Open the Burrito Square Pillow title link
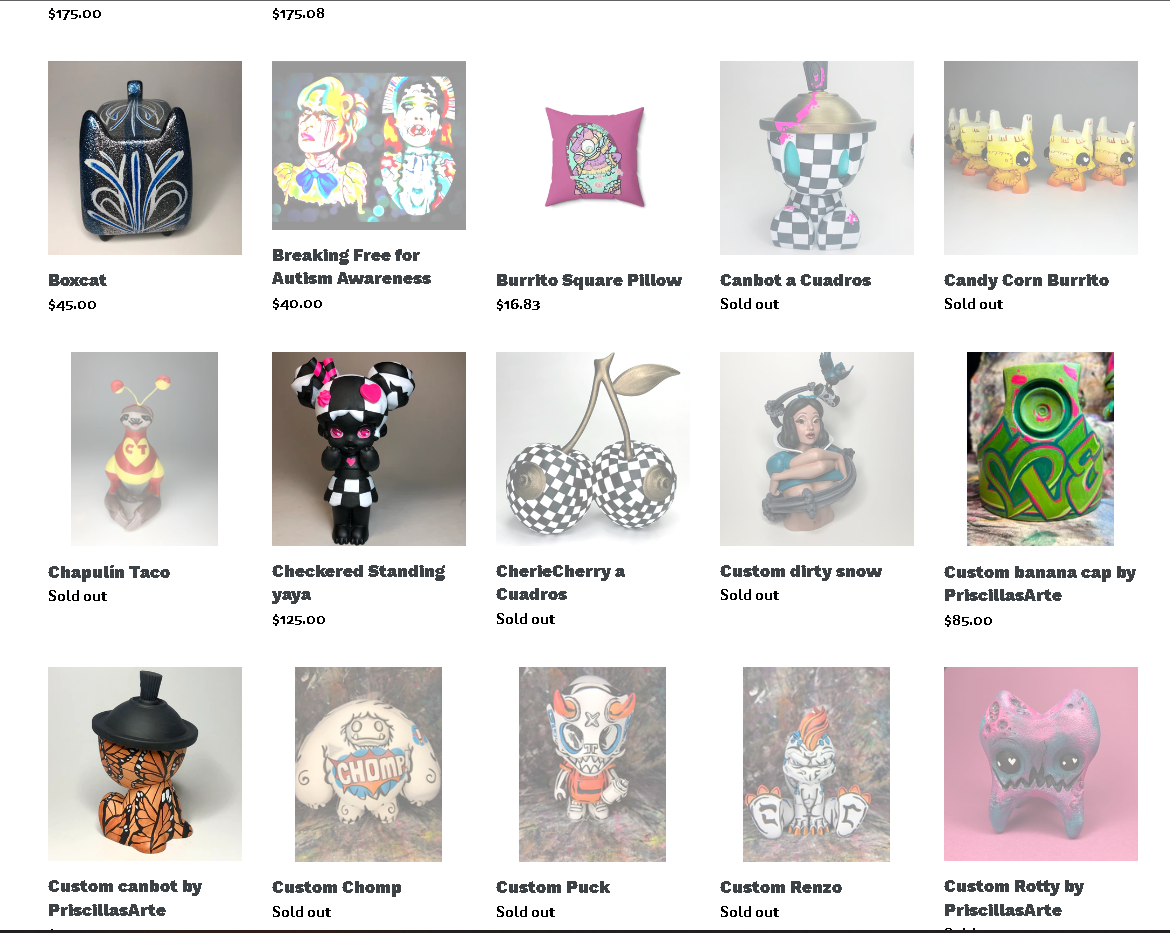Image resolution: width=1170 pixels, height=933 pixels. (x=589, y=280)
